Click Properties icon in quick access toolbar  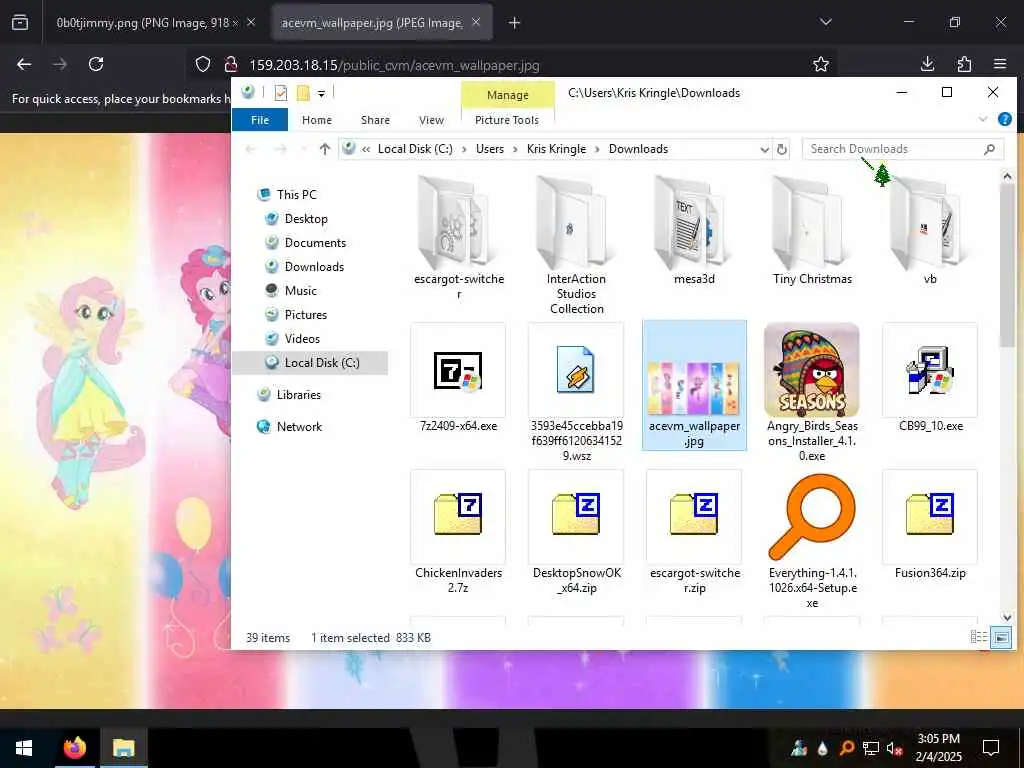(281, 93)
